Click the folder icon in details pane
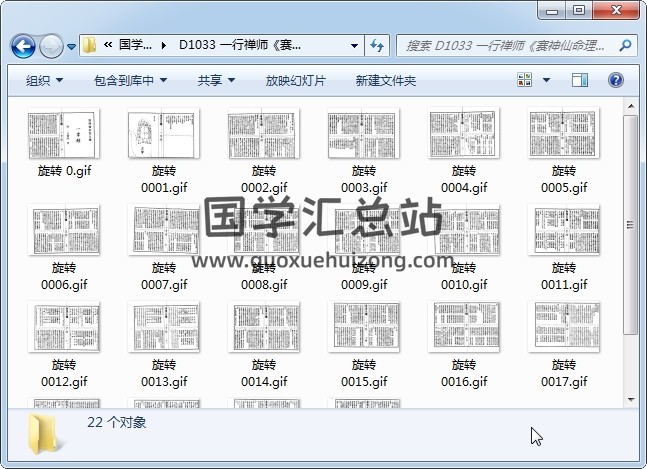This screenshot has width=647, height=469. (43, 434)
